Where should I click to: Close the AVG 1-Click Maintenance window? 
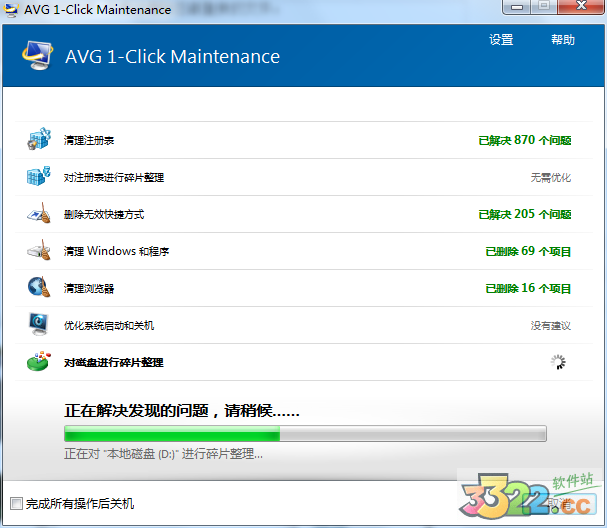[580, 6]
